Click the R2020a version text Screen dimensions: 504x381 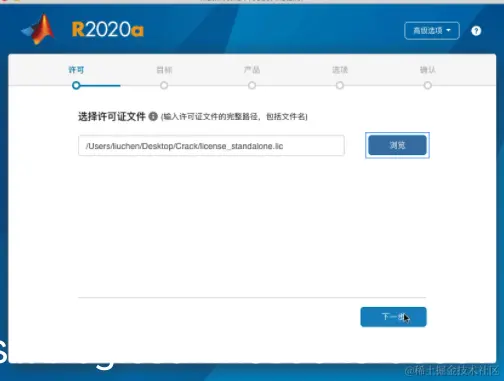pyautogui.click(x=108, y=29)
